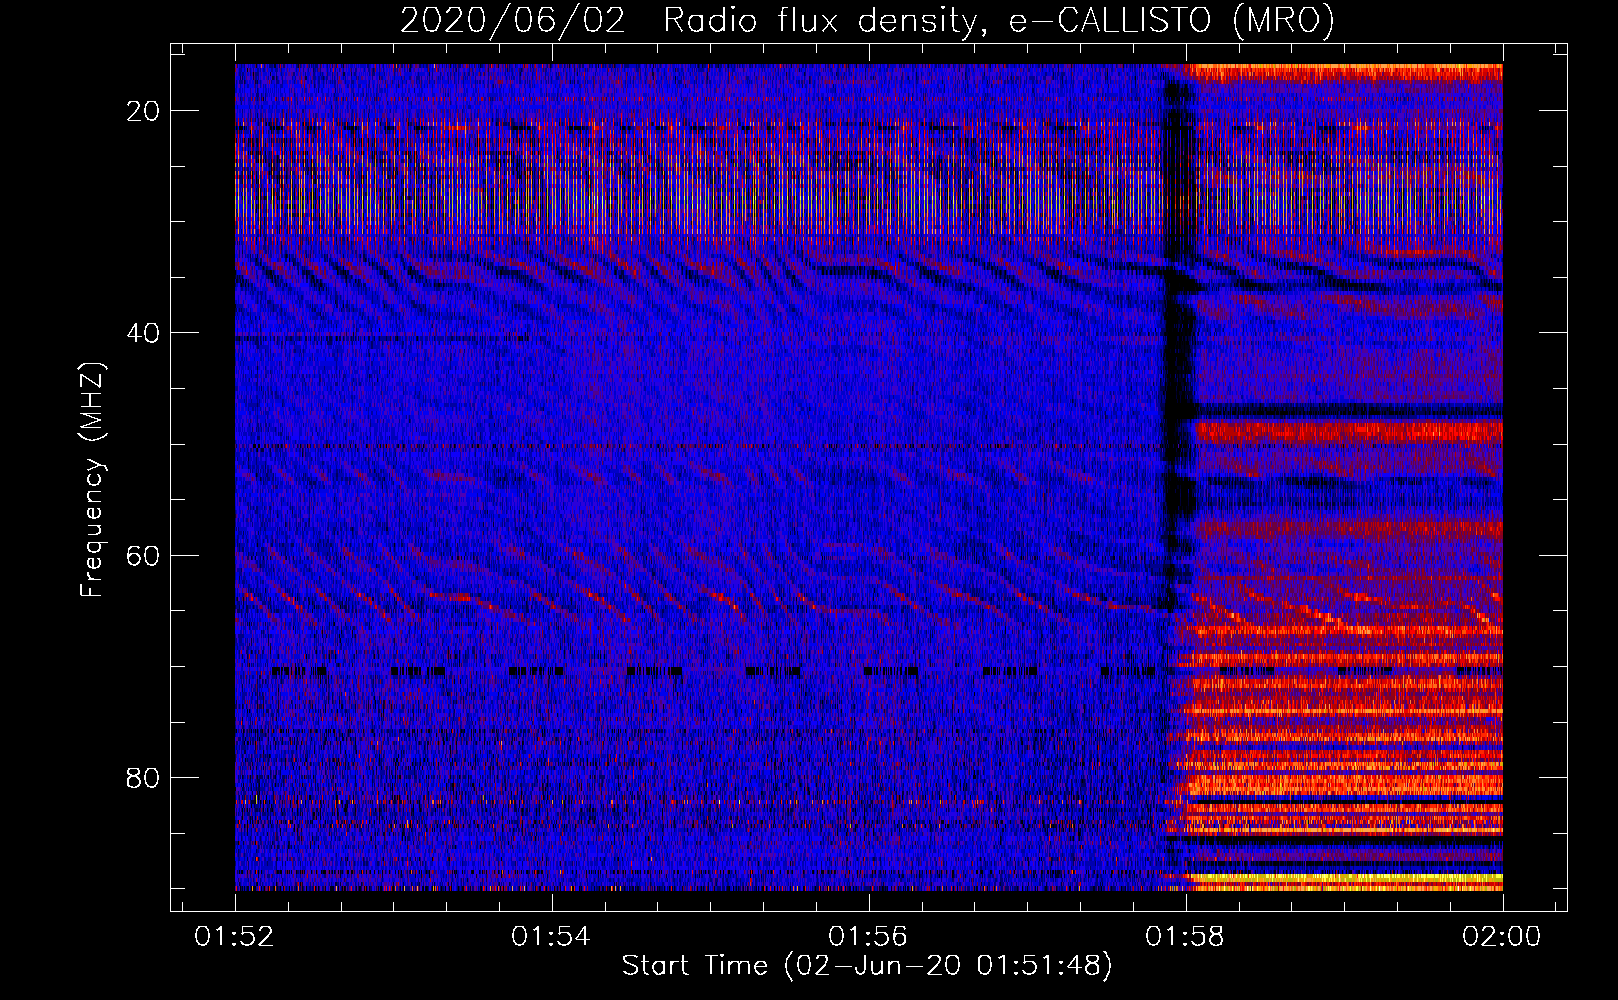Click the 01:52 time tick label
Viewport: 1618px width, 1000px height.
(235, 937)
